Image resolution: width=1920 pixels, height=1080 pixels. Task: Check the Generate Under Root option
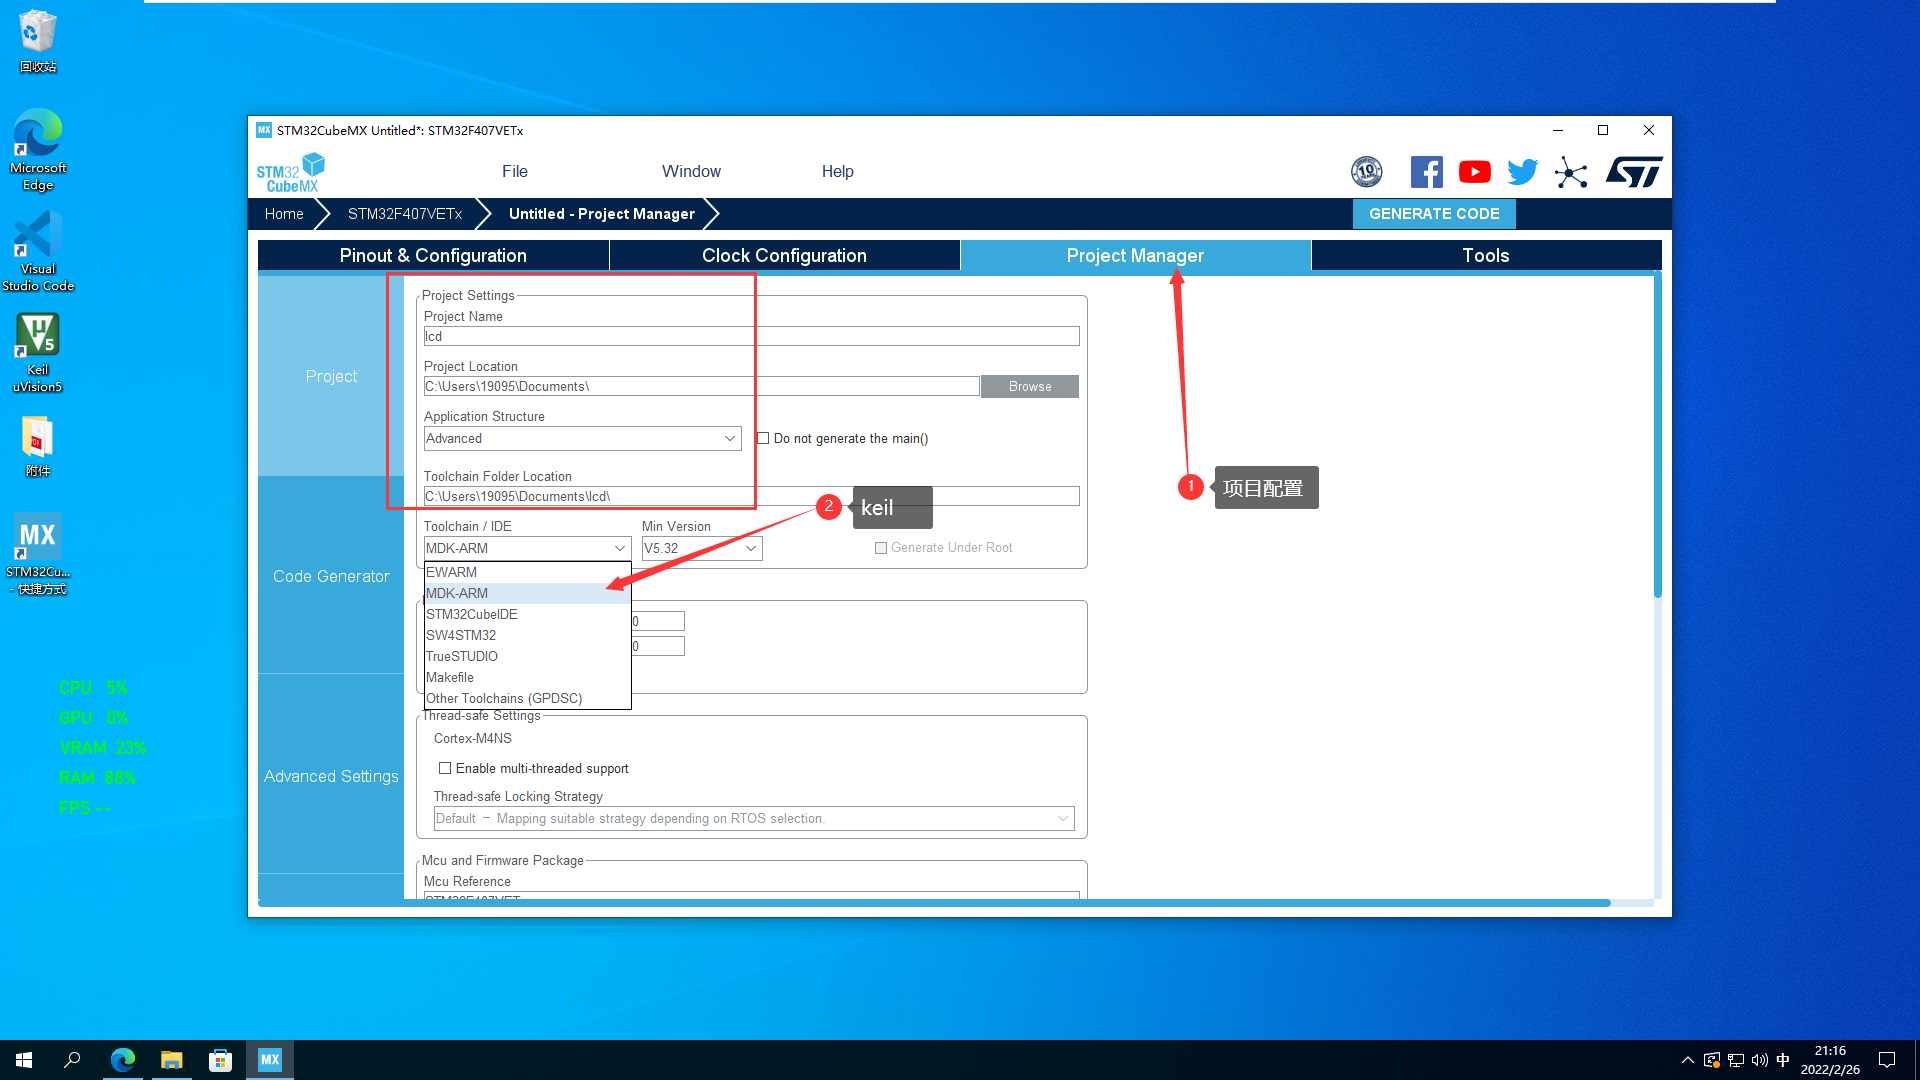pyautogui.click(x=881, y=548)
